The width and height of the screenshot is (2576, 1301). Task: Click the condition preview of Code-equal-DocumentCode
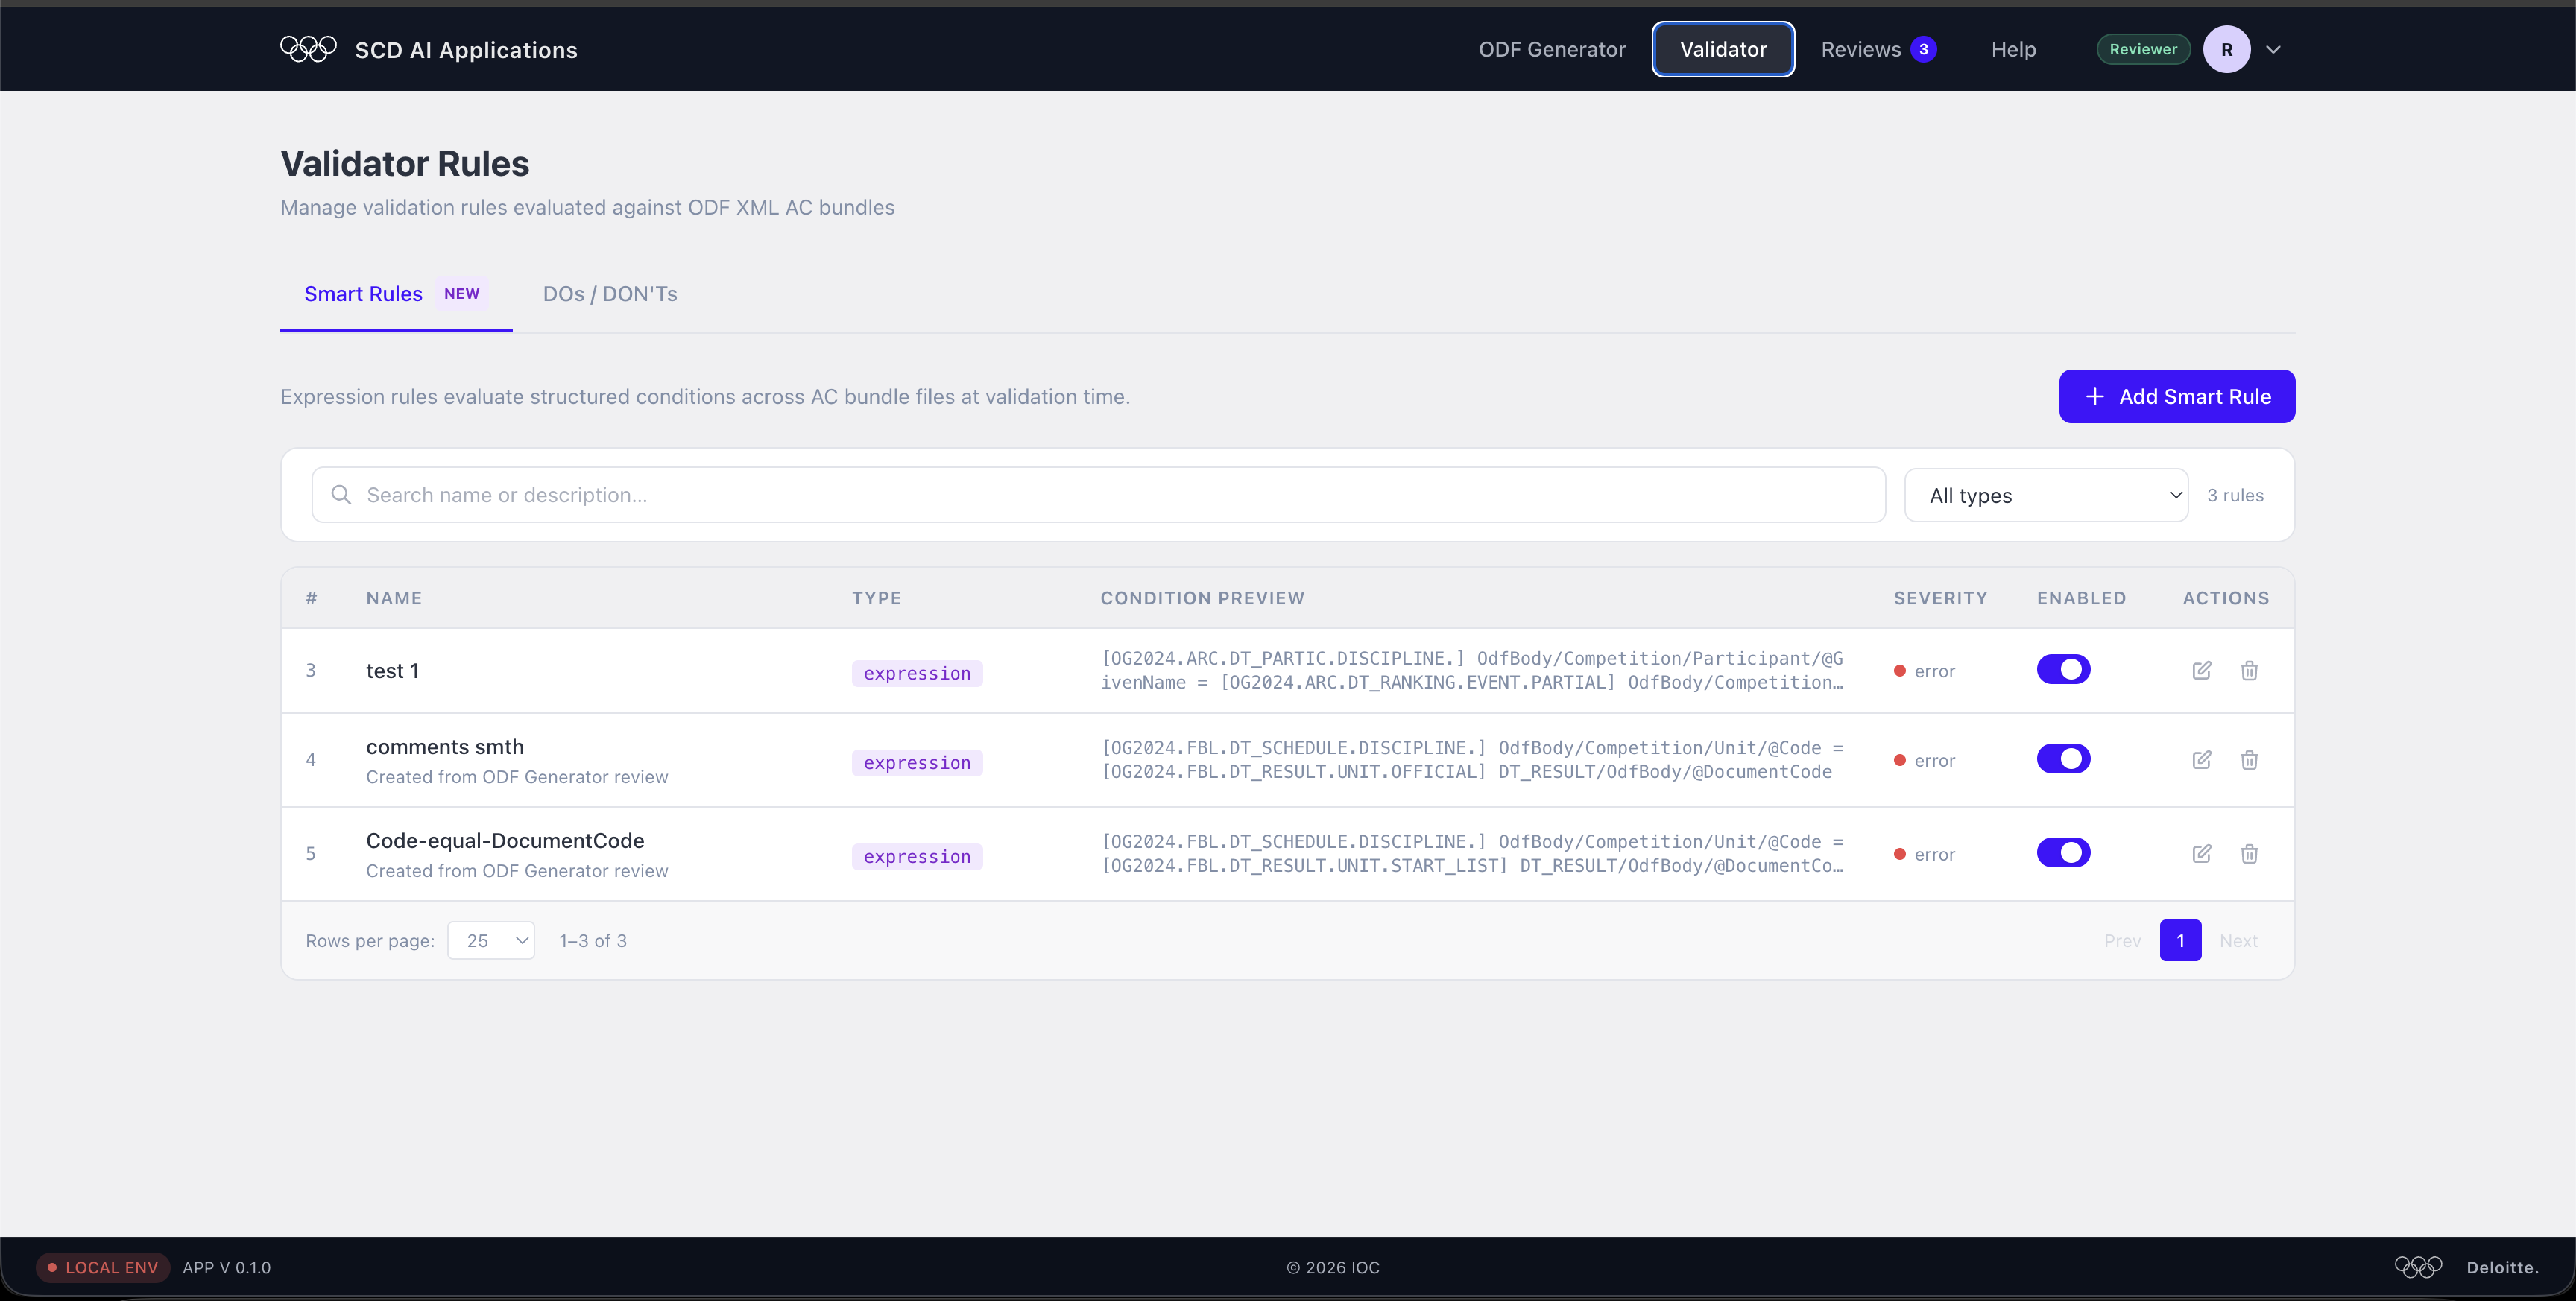point(1472,853)
